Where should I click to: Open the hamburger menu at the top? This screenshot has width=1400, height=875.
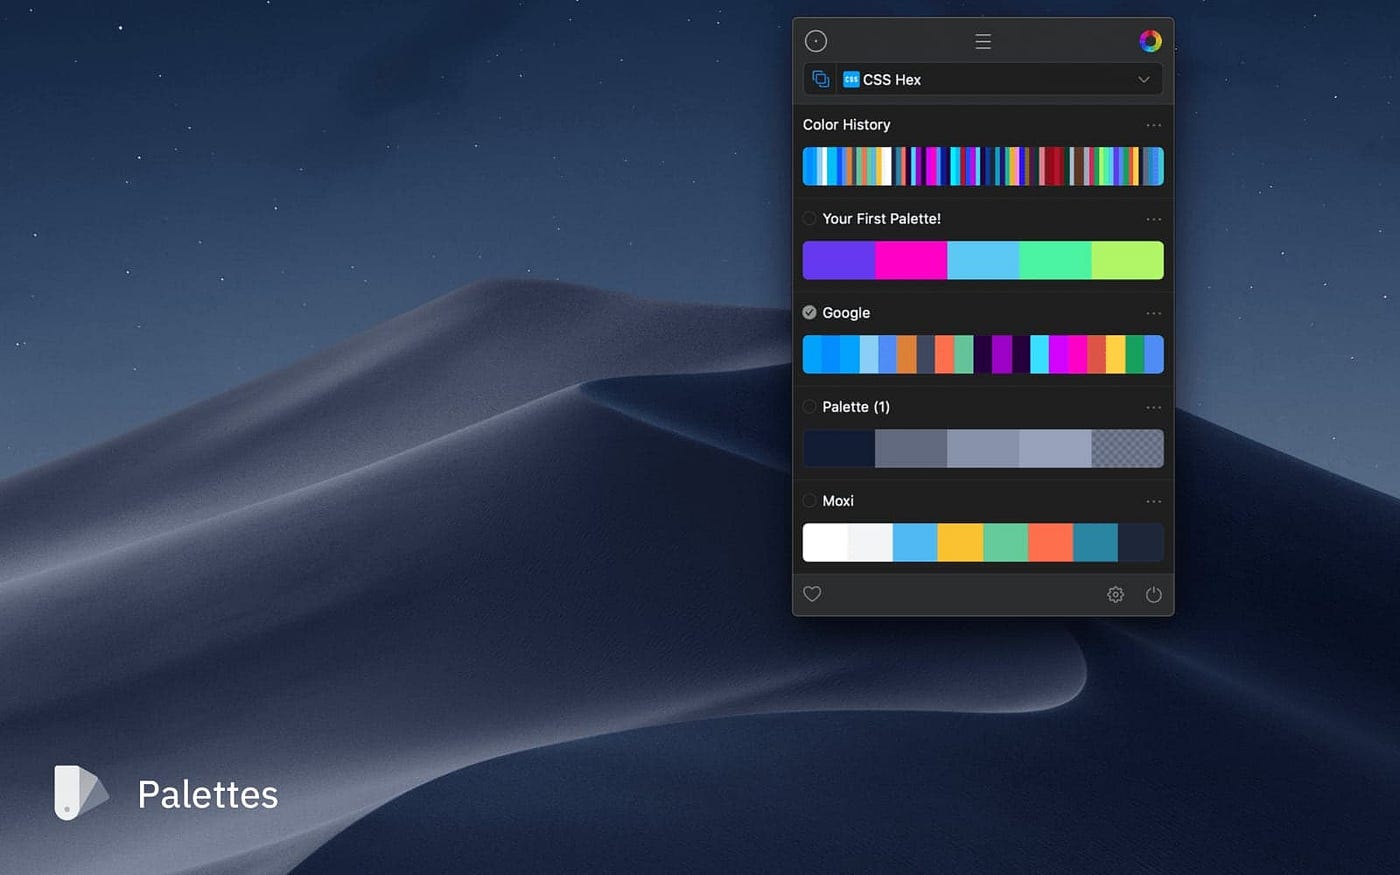click(982, 41)
